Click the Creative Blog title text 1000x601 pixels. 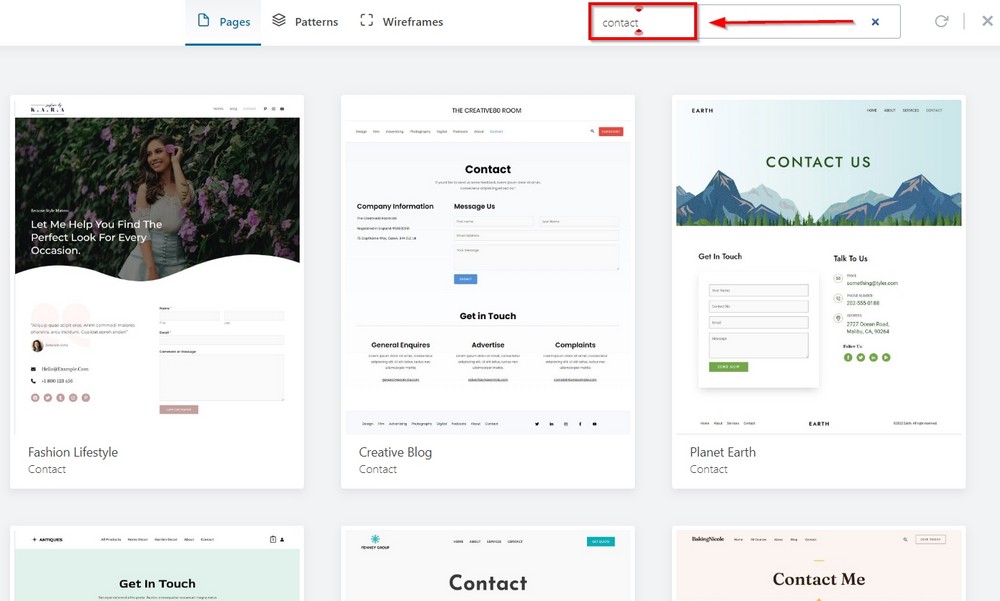point(395,452)
